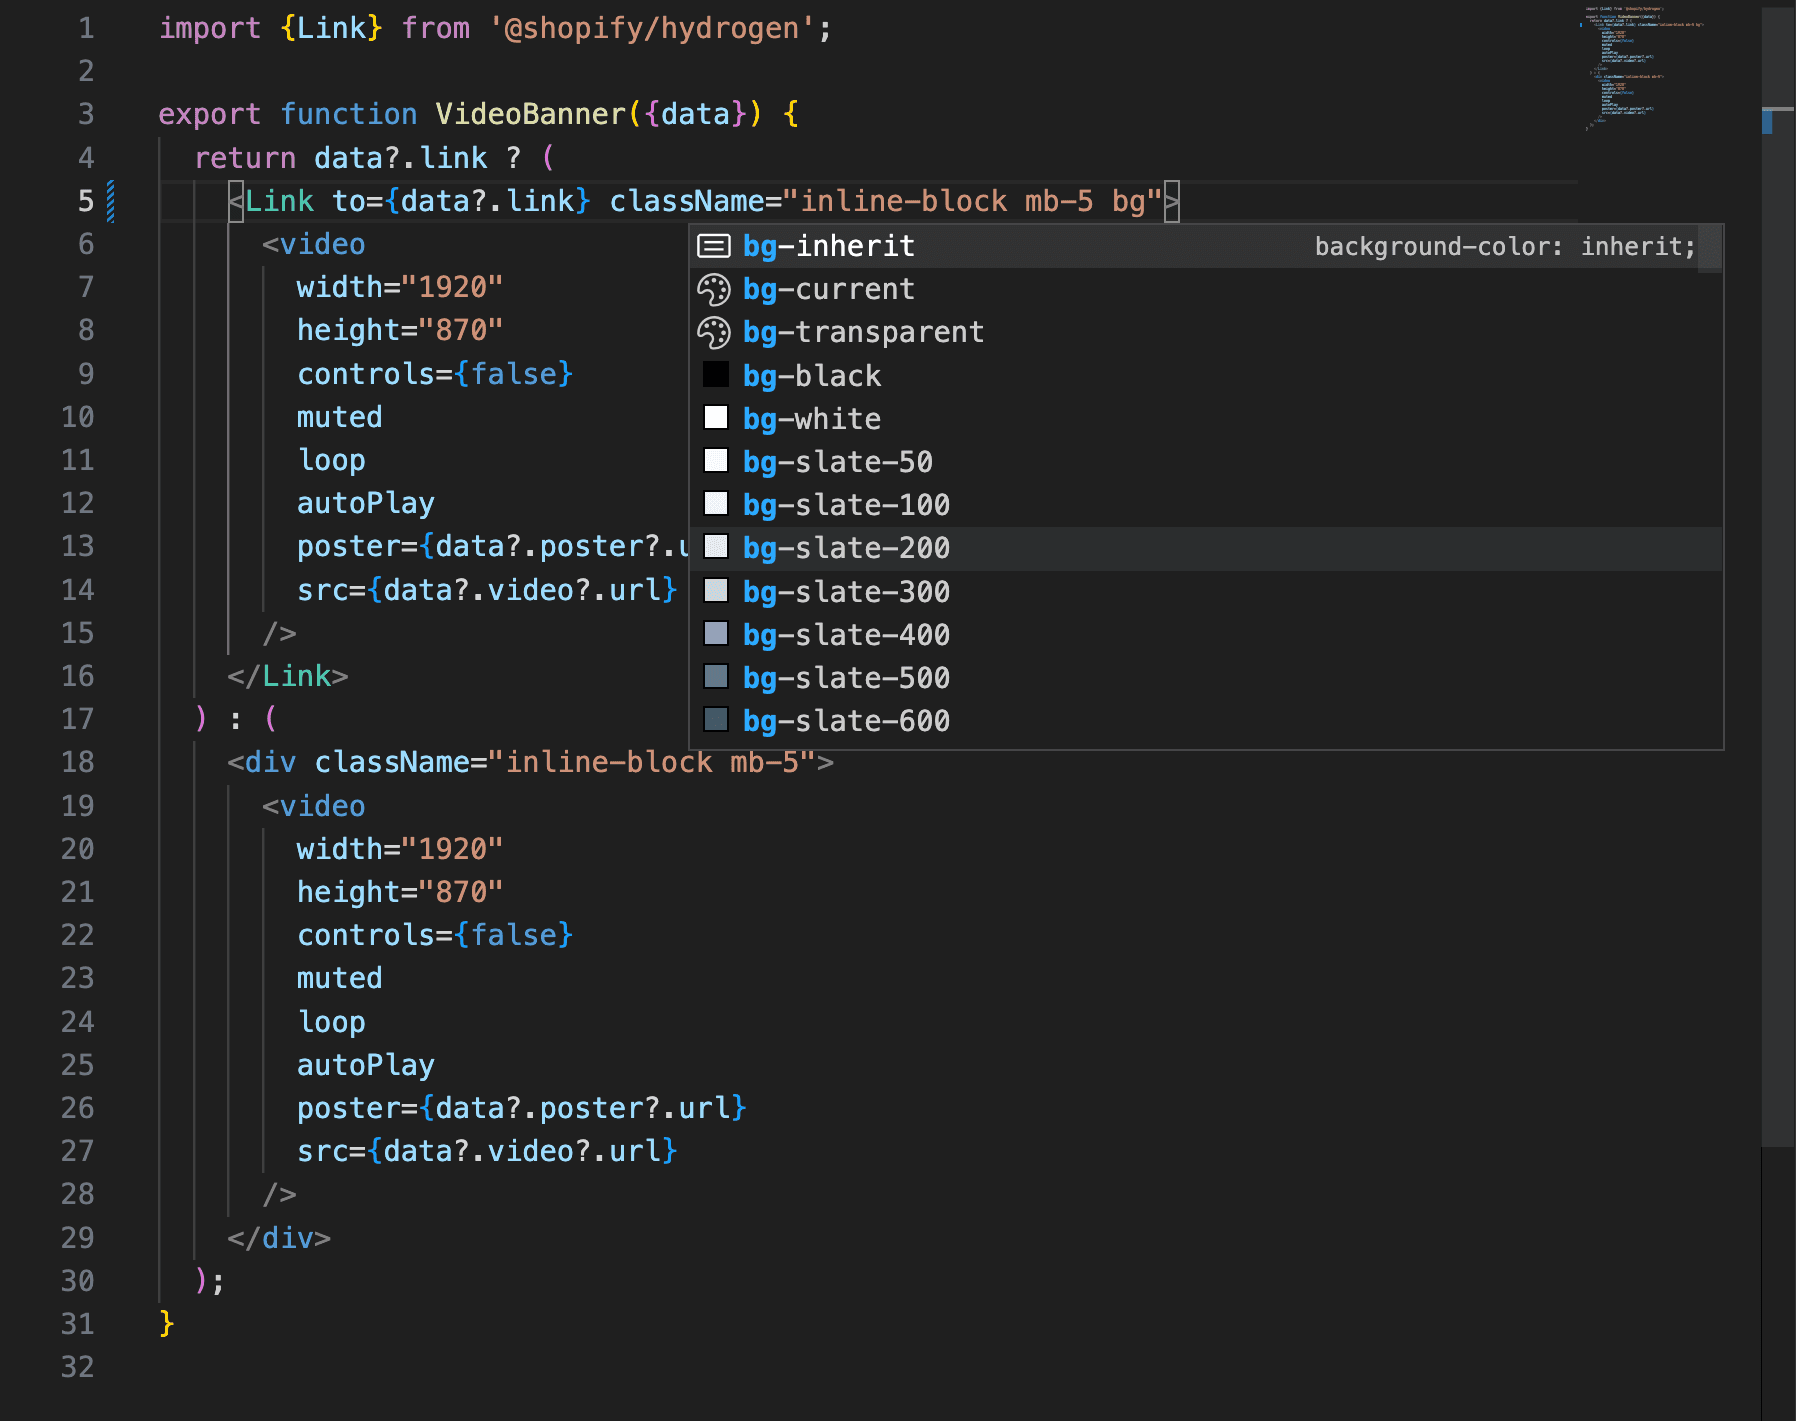Image resolution: width=1796 pixels, height=1421 pixels.
Task: Click the swatch icon beside bg-slate-300
Action: point(716,591)
